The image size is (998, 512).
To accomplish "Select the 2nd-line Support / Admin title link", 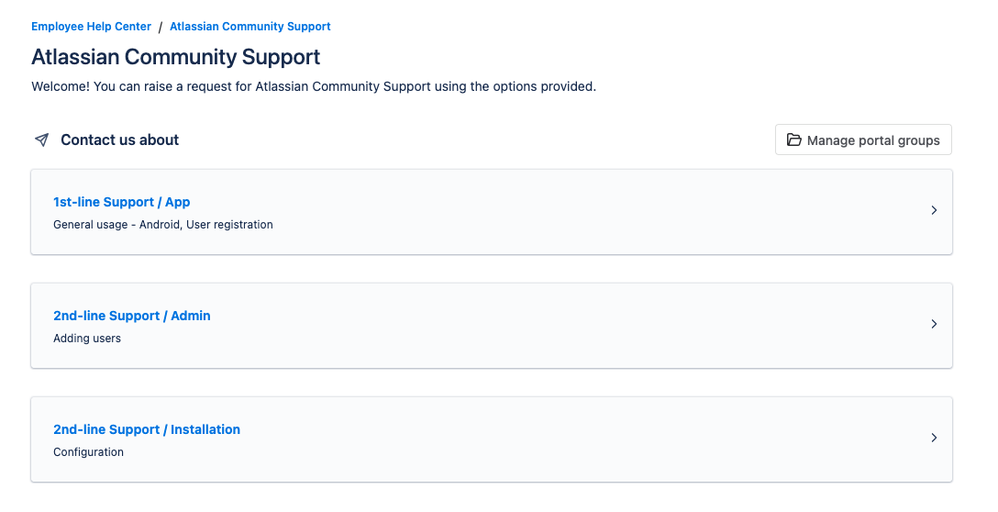I will (x=132, y=316).
